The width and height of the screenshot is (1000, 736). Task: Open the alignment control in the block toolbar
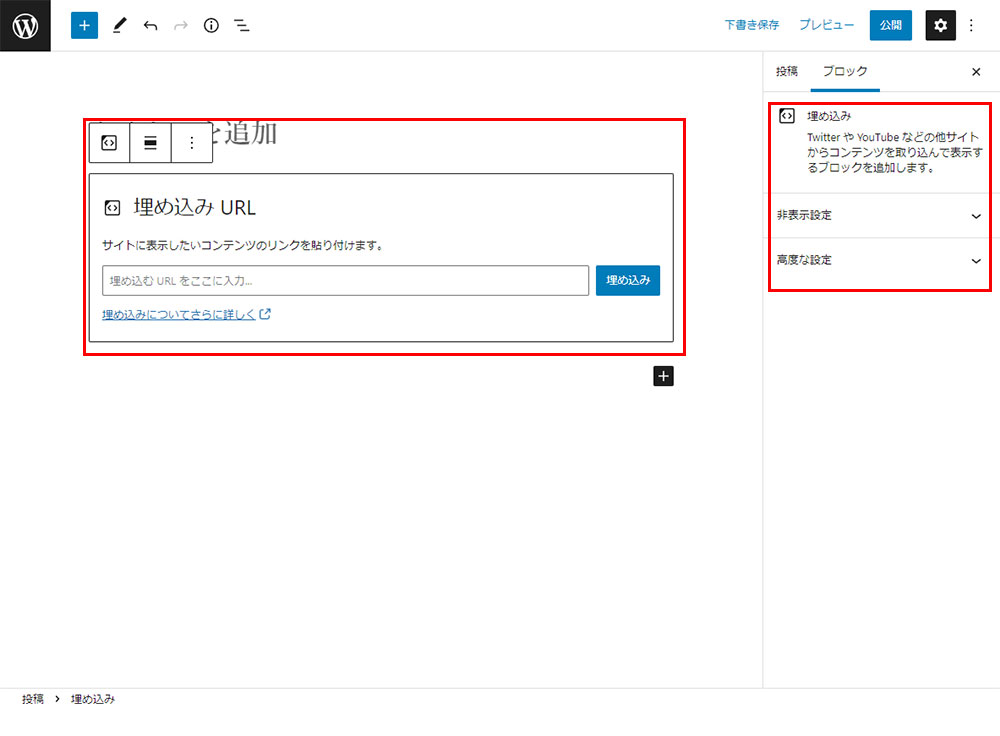(149, 143)
